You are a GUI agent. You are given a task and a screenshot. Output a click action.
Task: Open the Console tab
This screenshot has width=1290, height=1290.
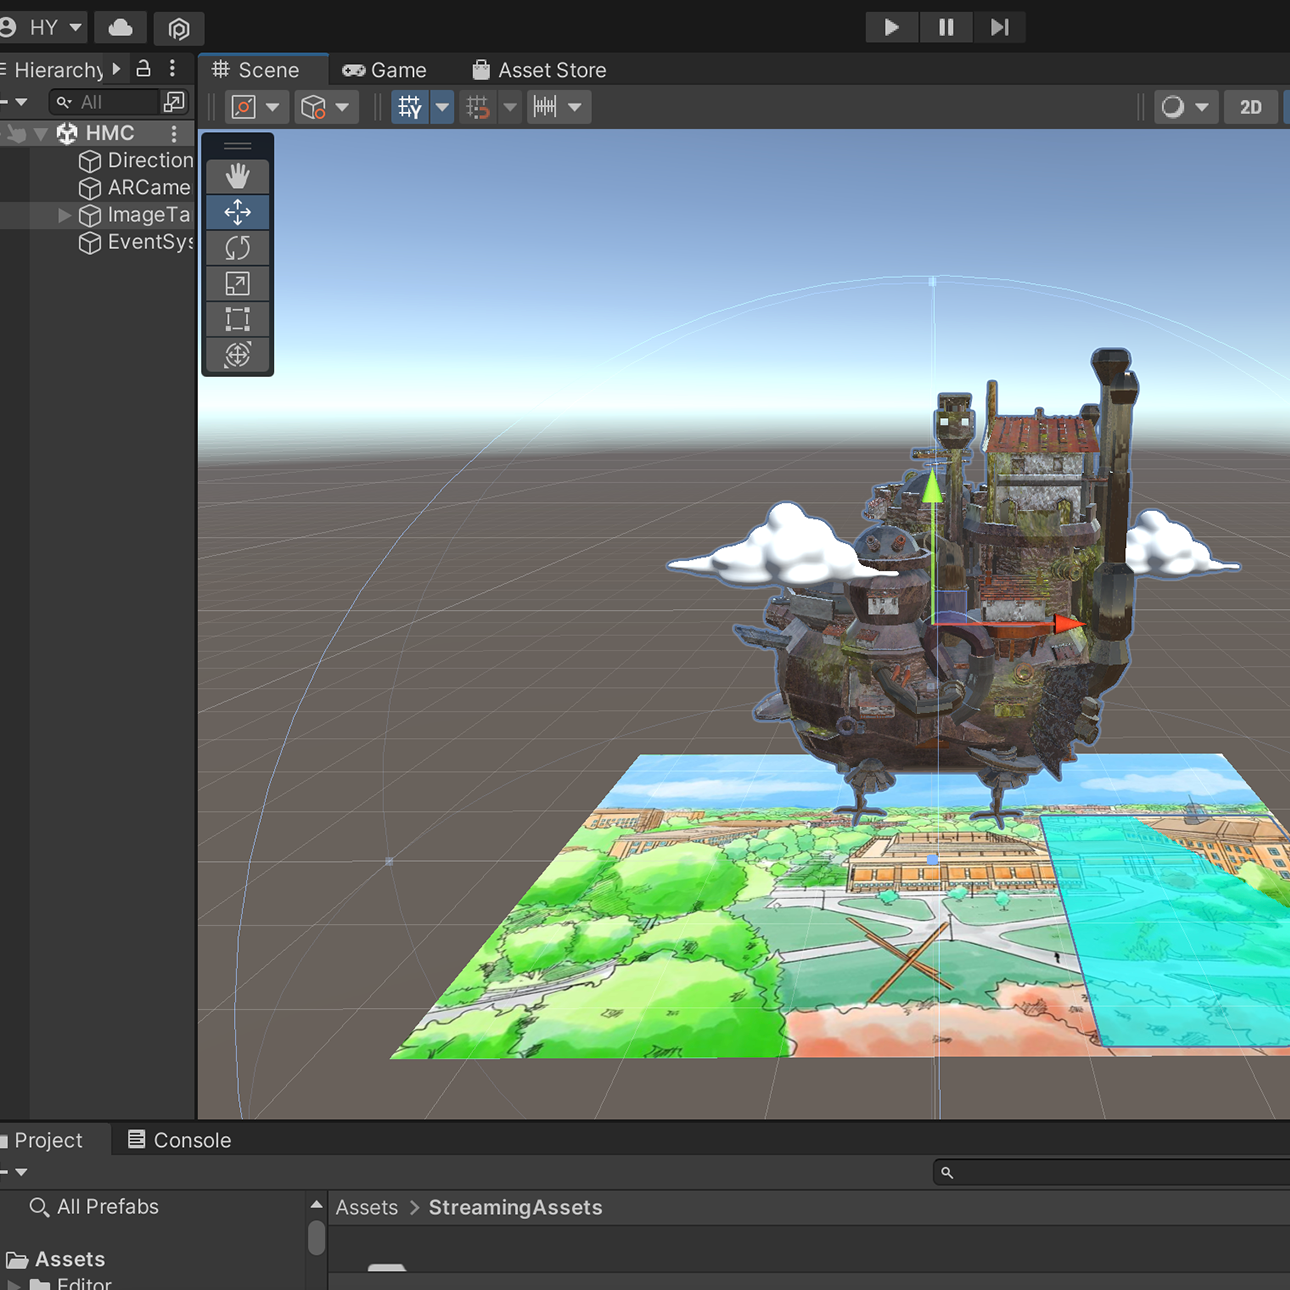[180, 1140]
